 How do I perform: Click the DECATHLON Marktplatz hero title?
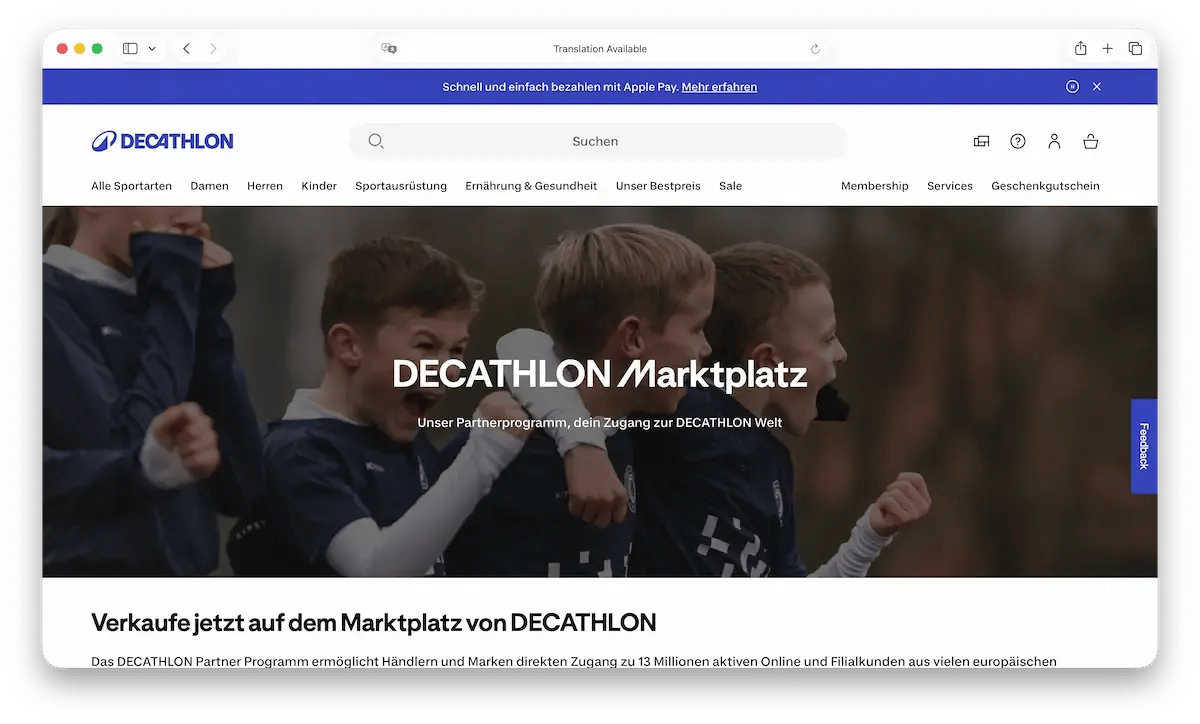[x=600, y=375]
